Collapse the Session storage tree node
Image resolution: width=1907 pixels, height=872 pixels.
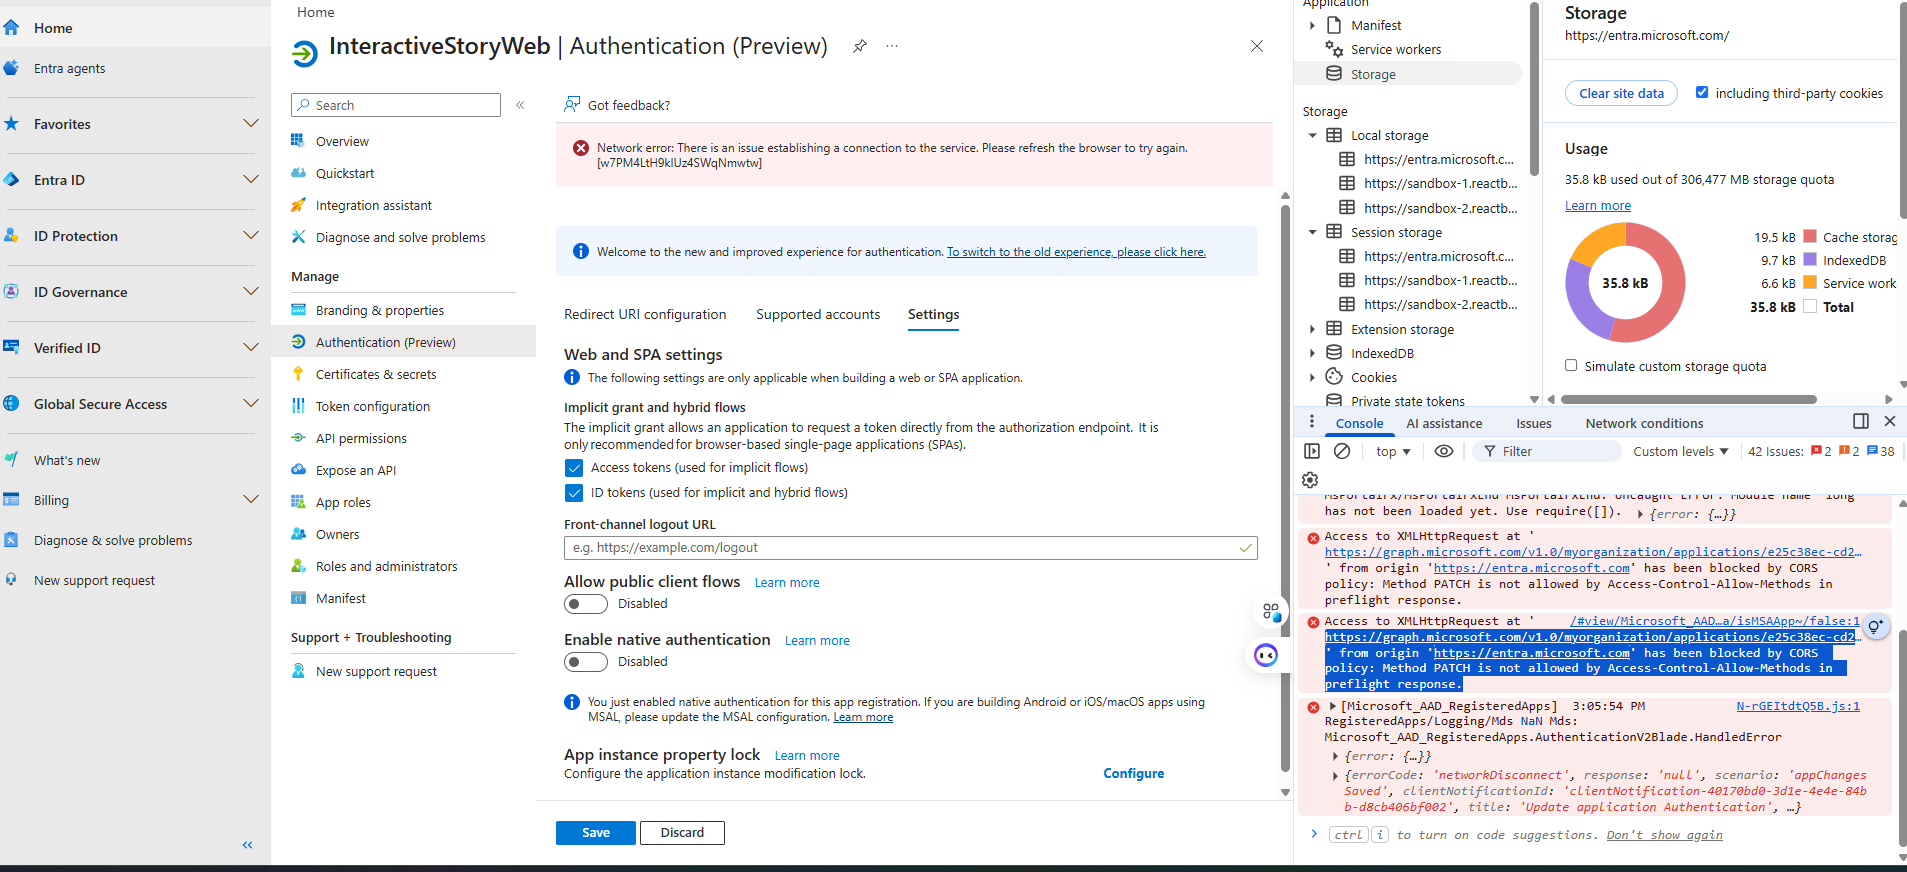1312,232
